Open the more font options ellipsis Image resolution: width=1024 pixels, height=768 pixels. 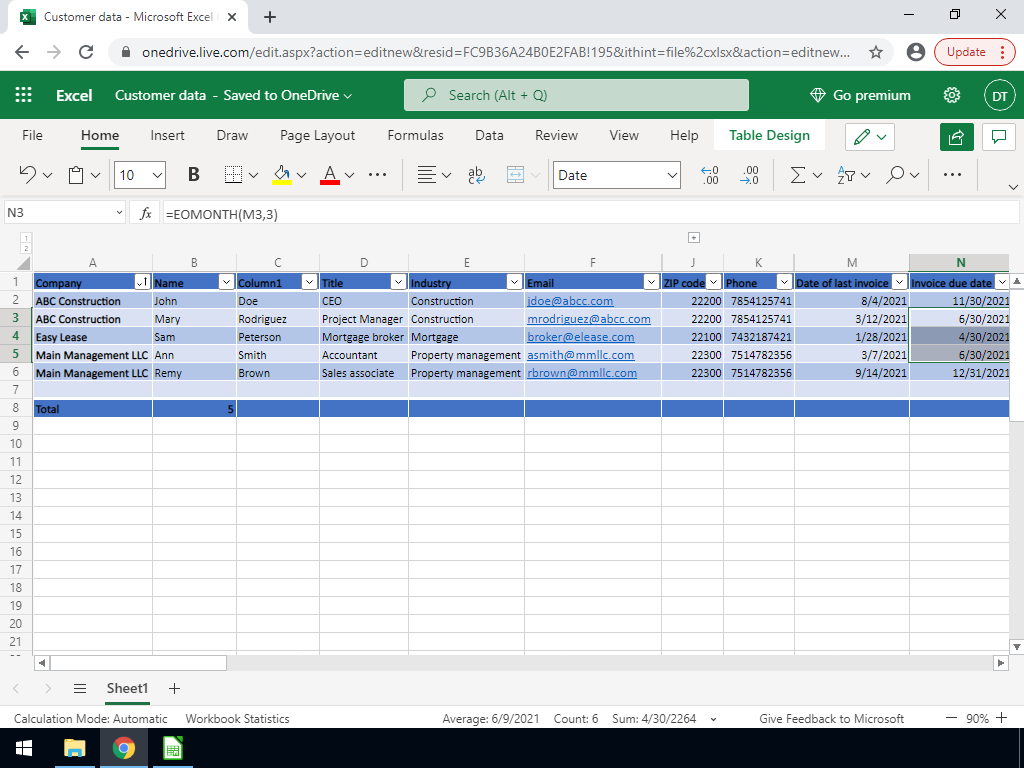pos(377,174)
